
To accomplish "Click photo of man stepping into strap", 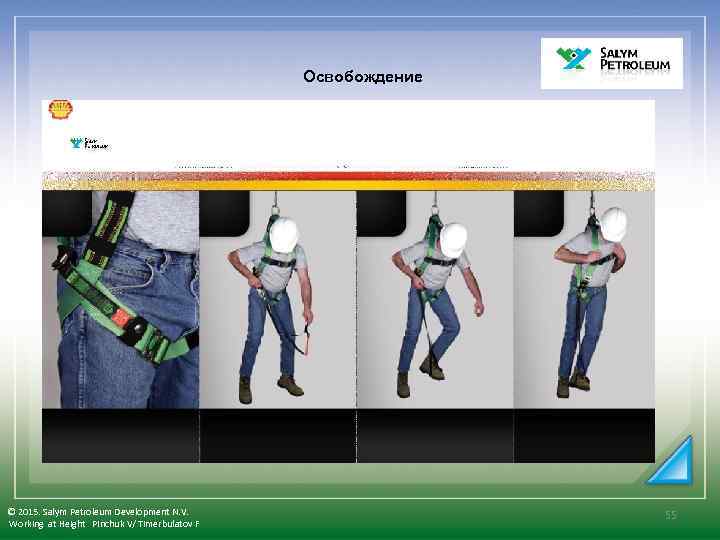I will tap(435, 299).
